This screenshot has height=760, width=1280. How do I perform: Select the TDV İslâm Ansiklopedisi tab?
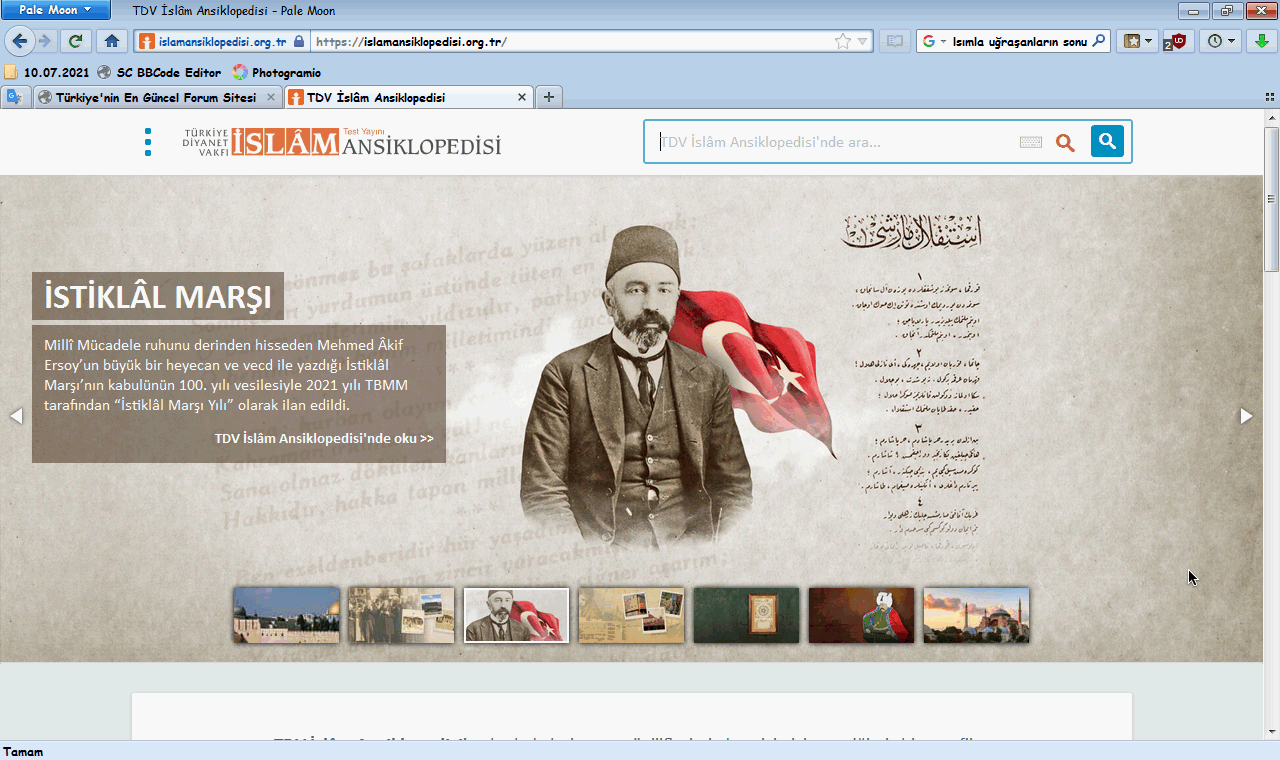coord(407,97)
